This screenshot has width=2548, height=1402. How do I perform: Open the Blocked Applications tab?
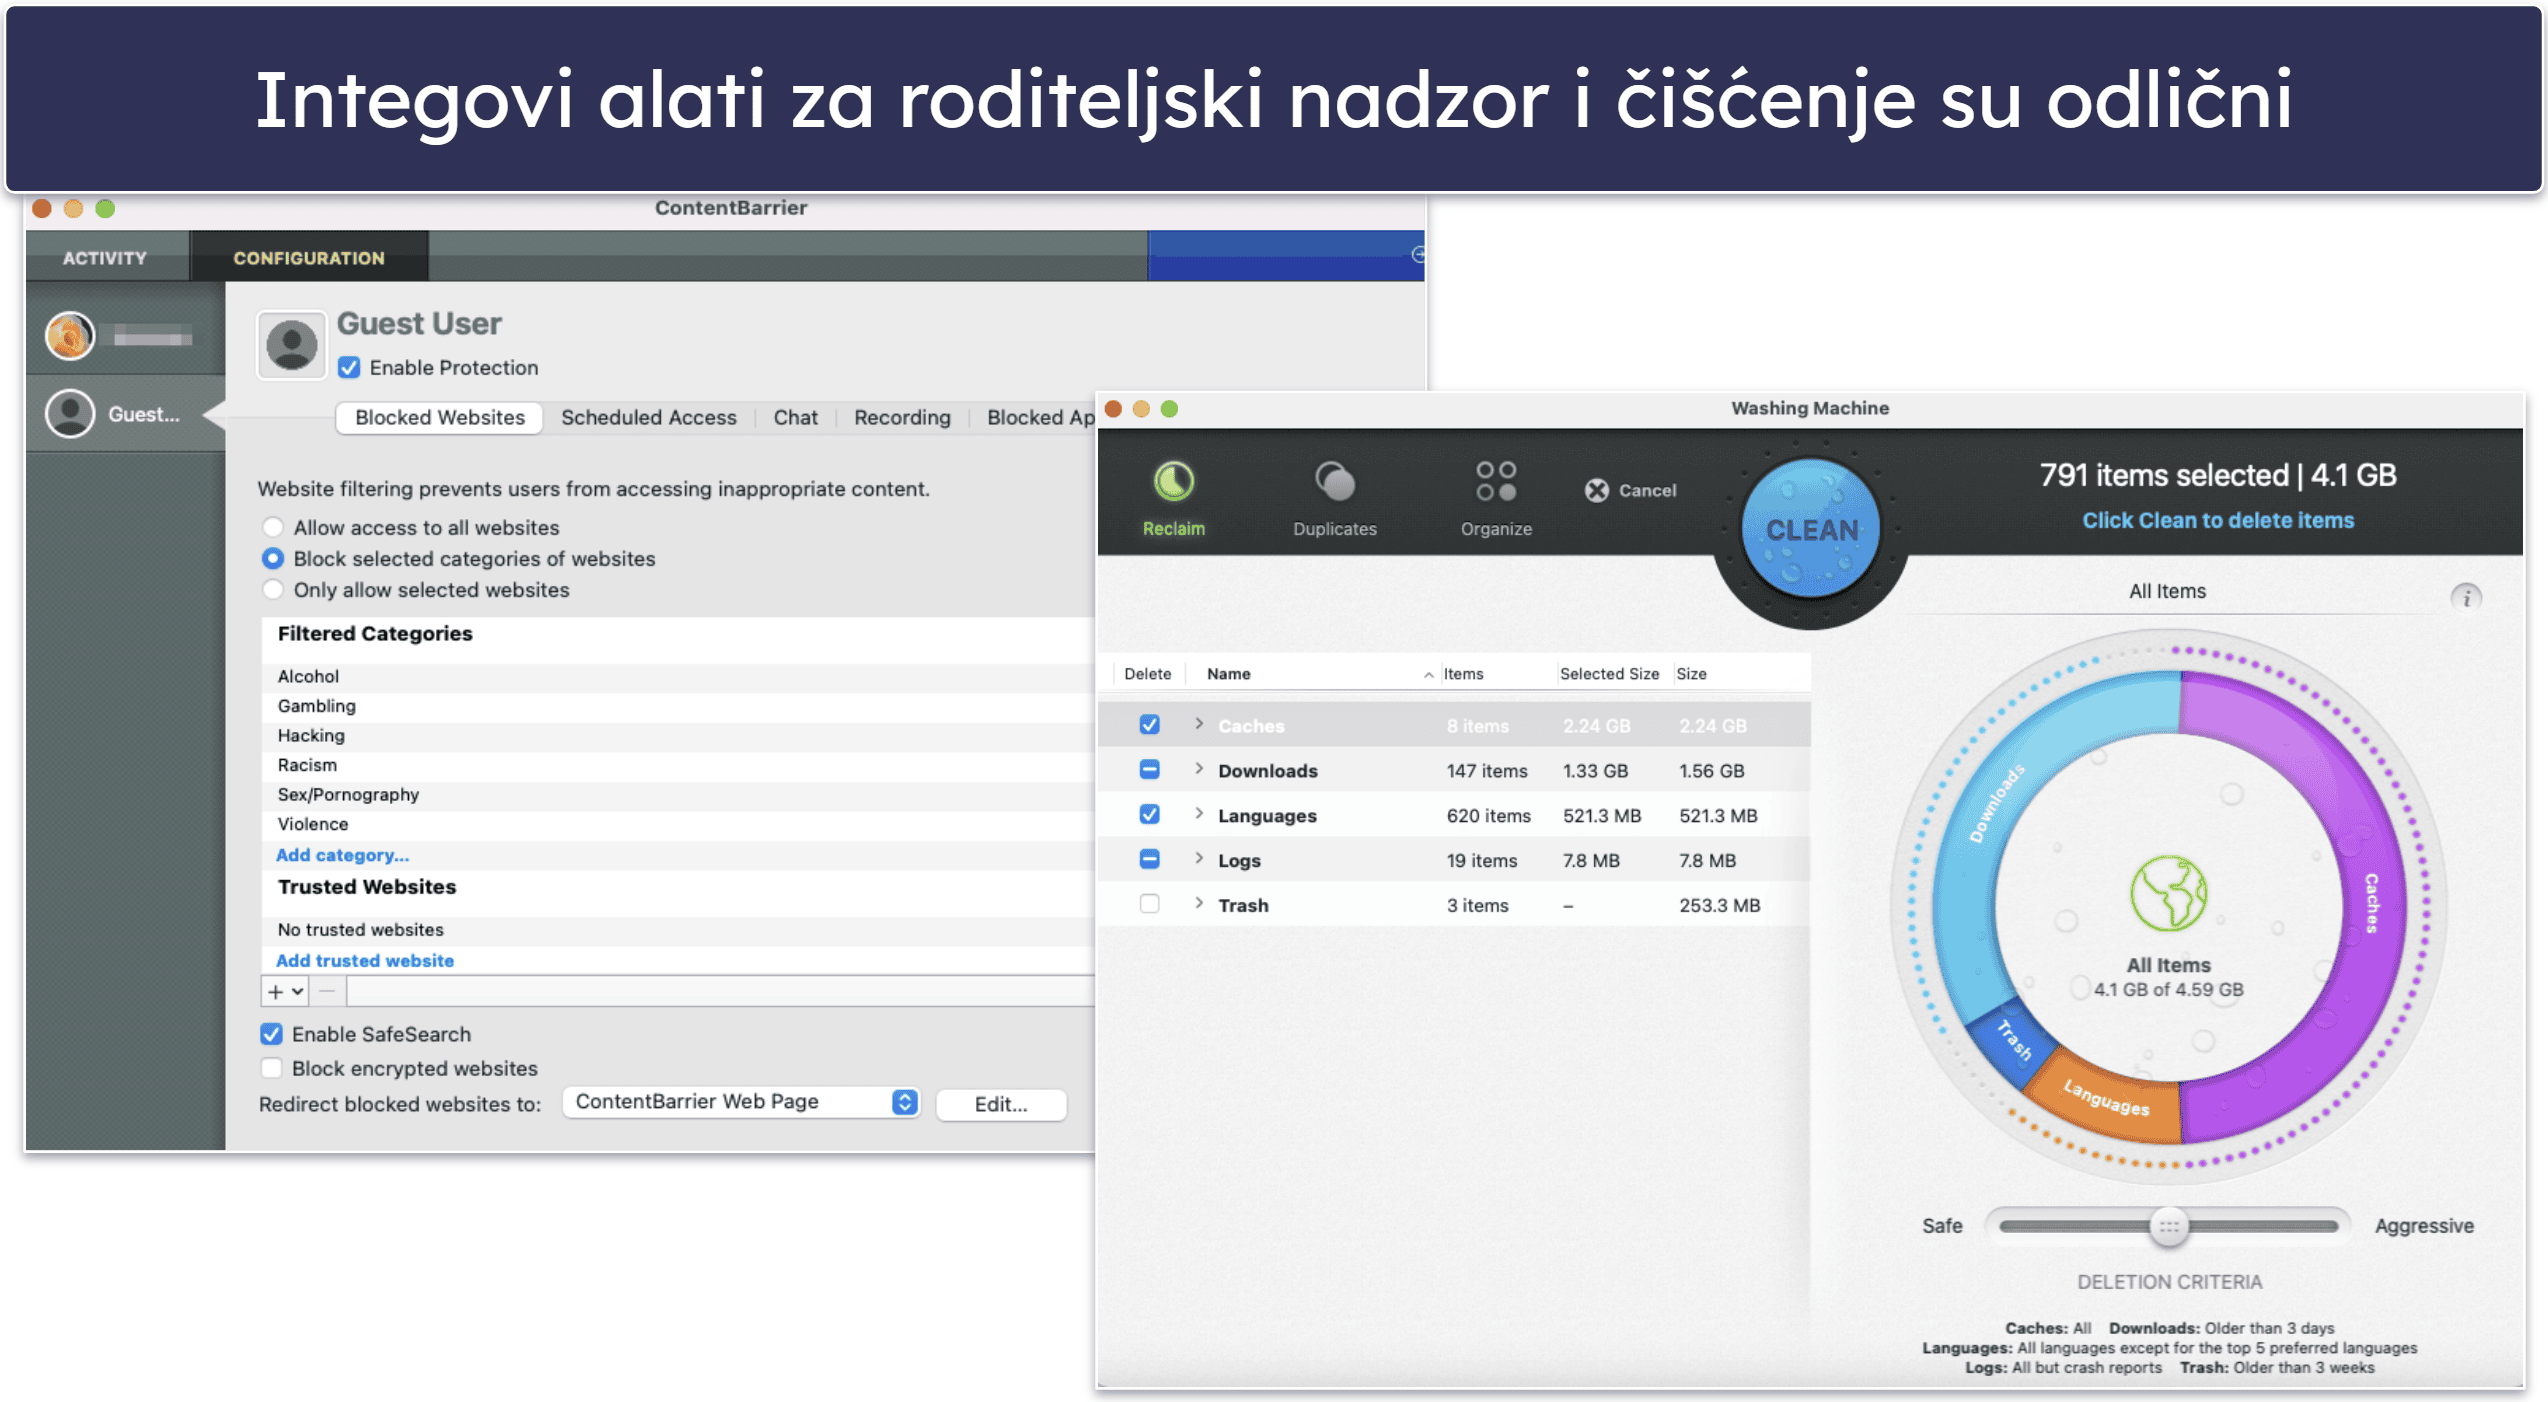click(x=1040, y=418)
